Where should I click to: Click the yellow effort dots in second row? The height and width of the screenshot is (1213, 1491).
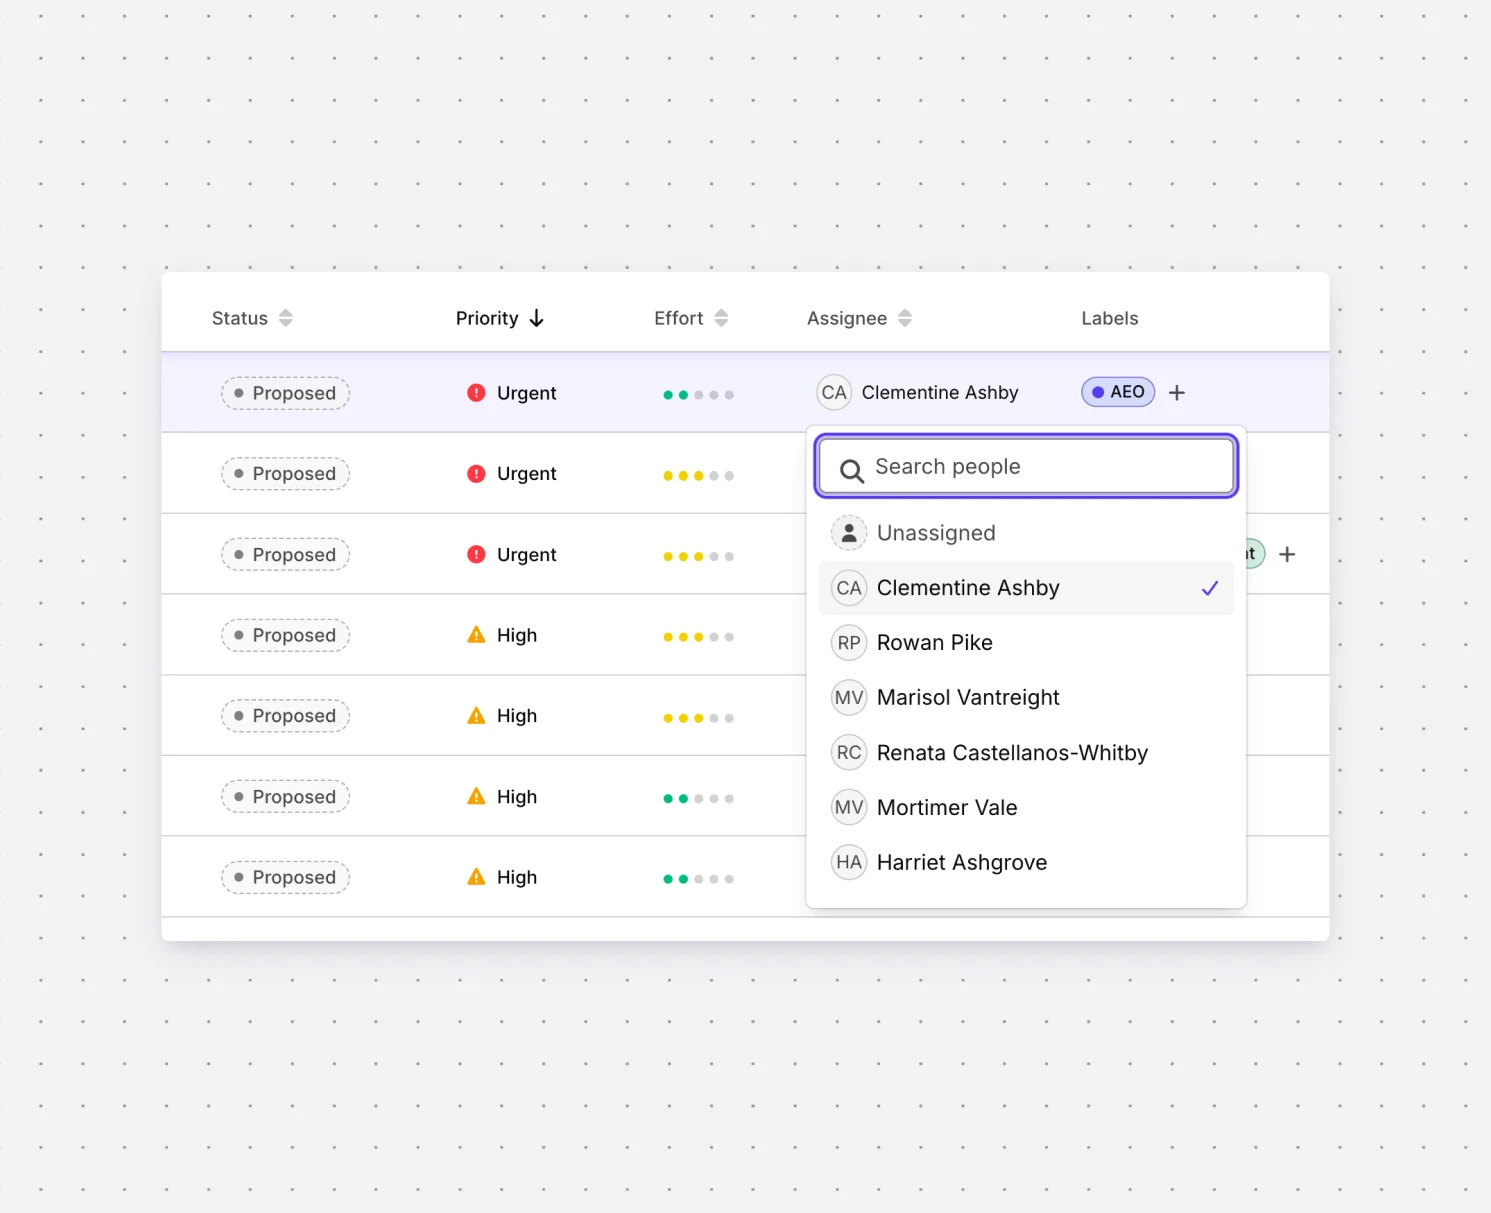[698, 476]
